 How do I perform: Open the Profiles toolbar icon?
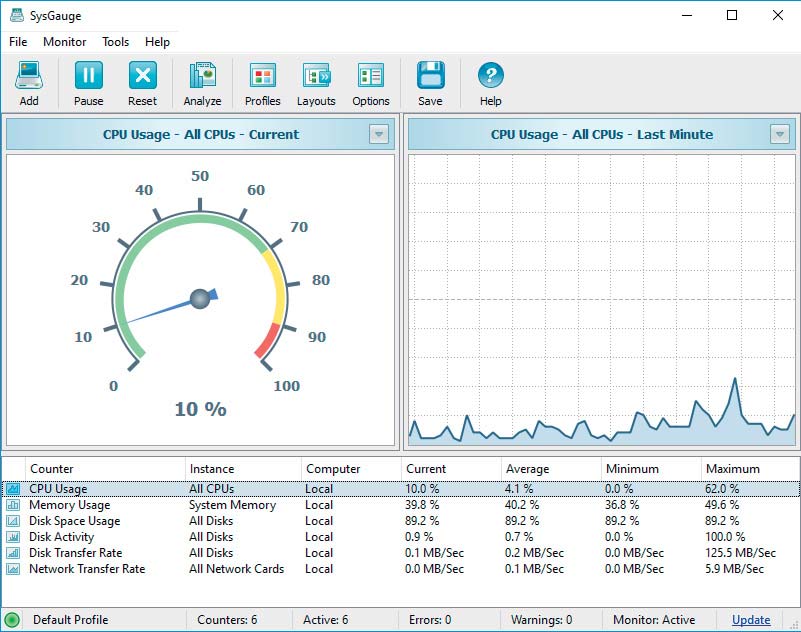tap(263, 76)
